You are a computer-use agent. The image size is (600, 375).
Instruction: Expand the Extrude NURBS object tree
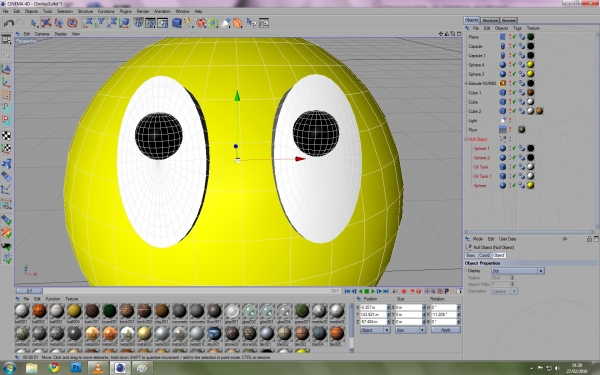[466, 83]
